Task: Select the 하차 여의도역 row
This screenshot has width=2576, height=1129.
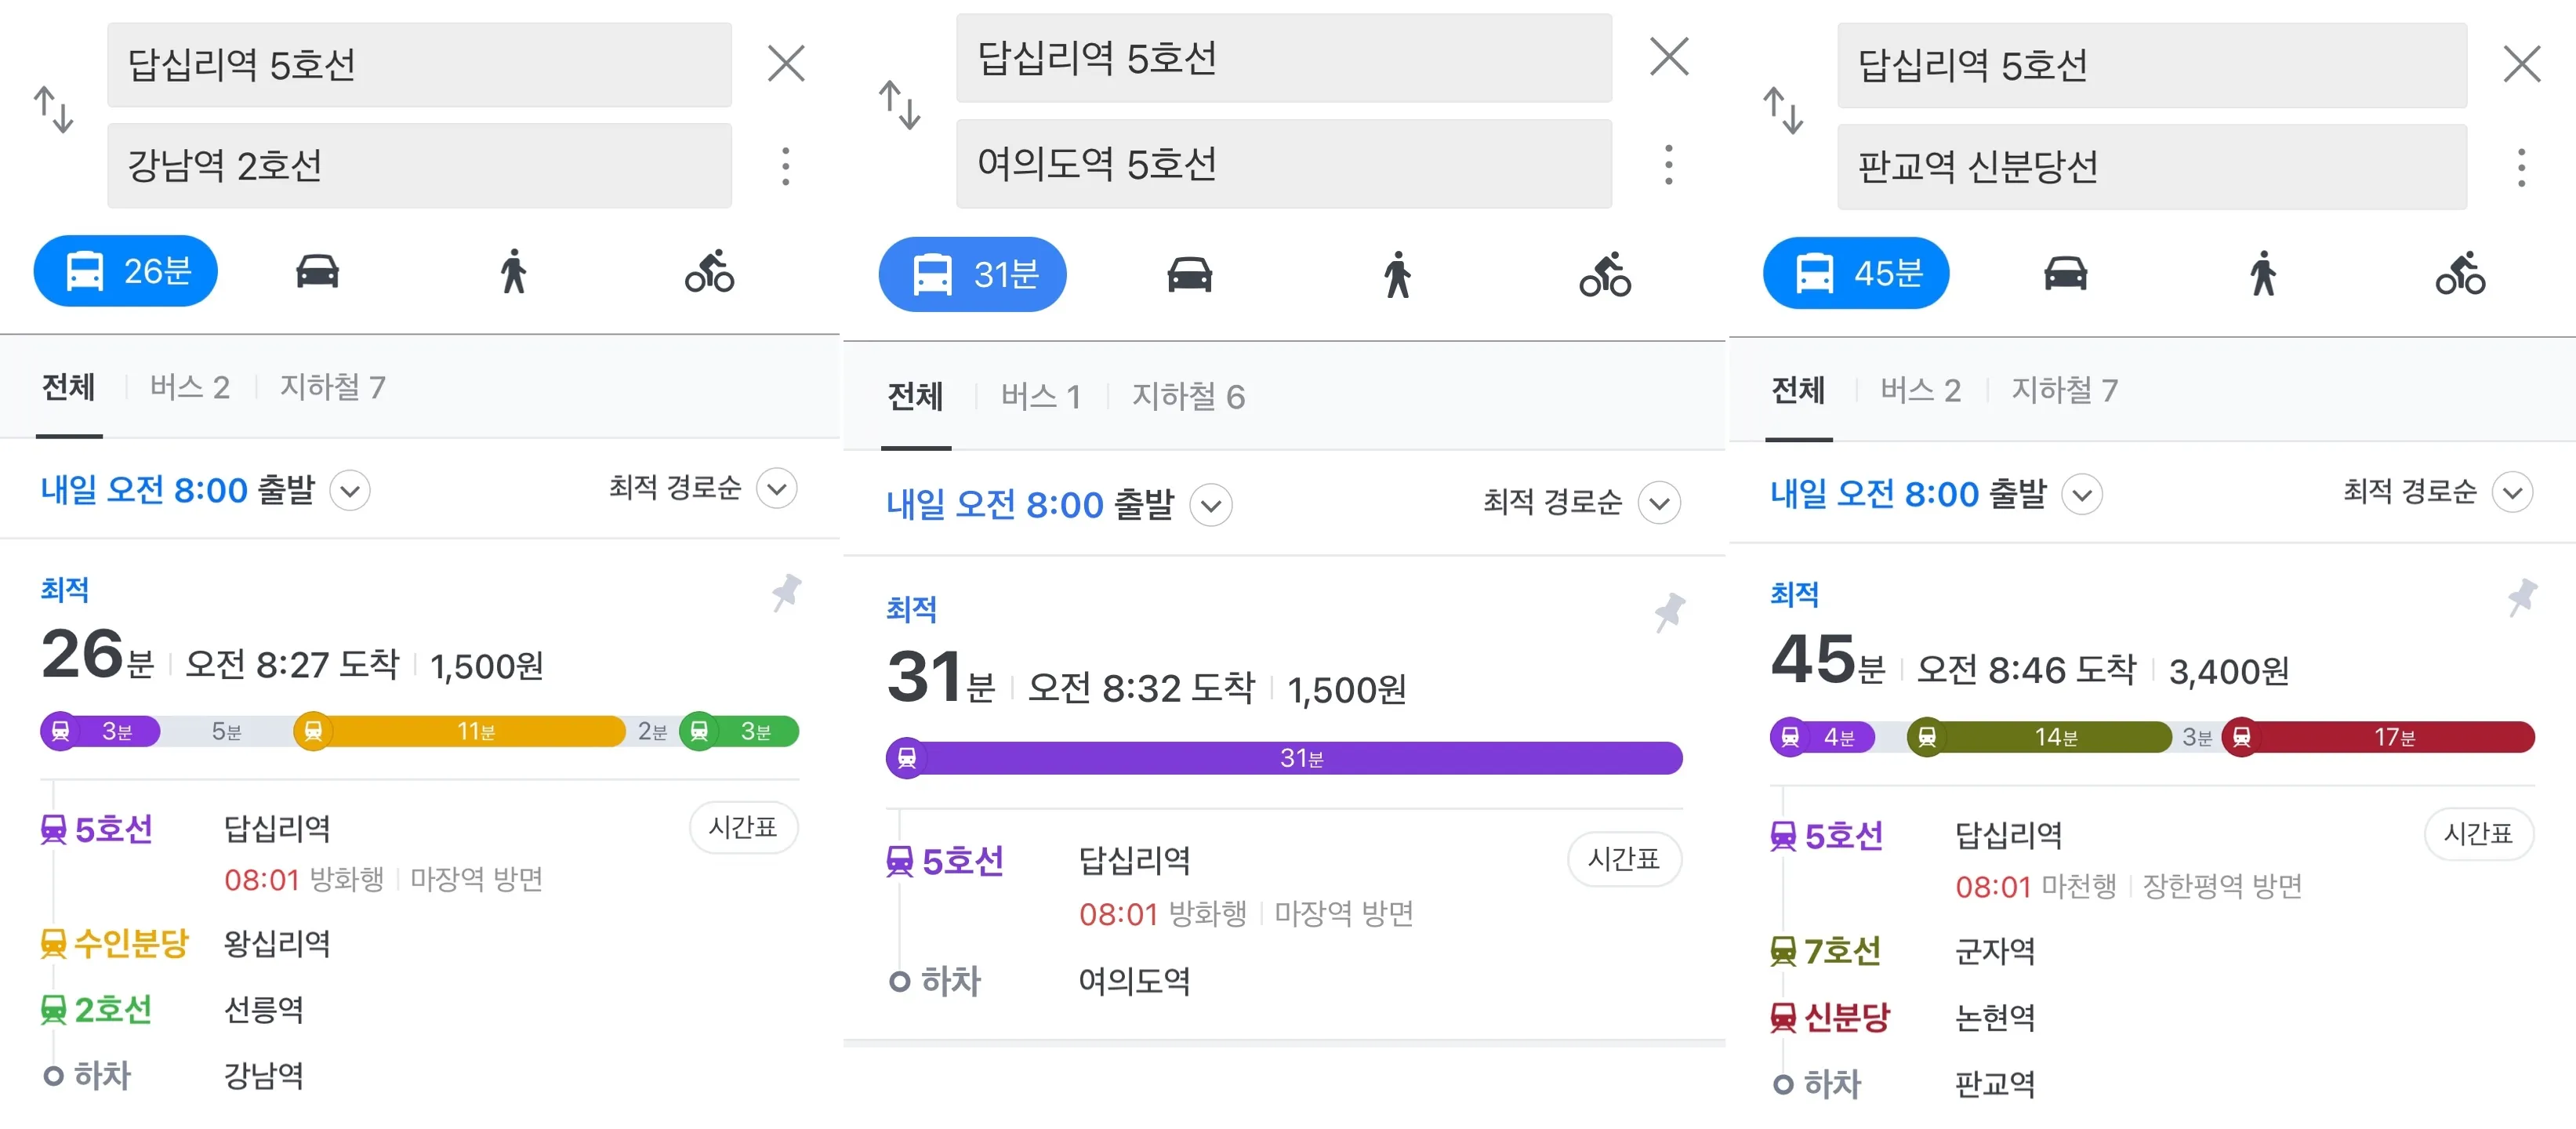Action: pyautogui.click(x=1039, y=981)
